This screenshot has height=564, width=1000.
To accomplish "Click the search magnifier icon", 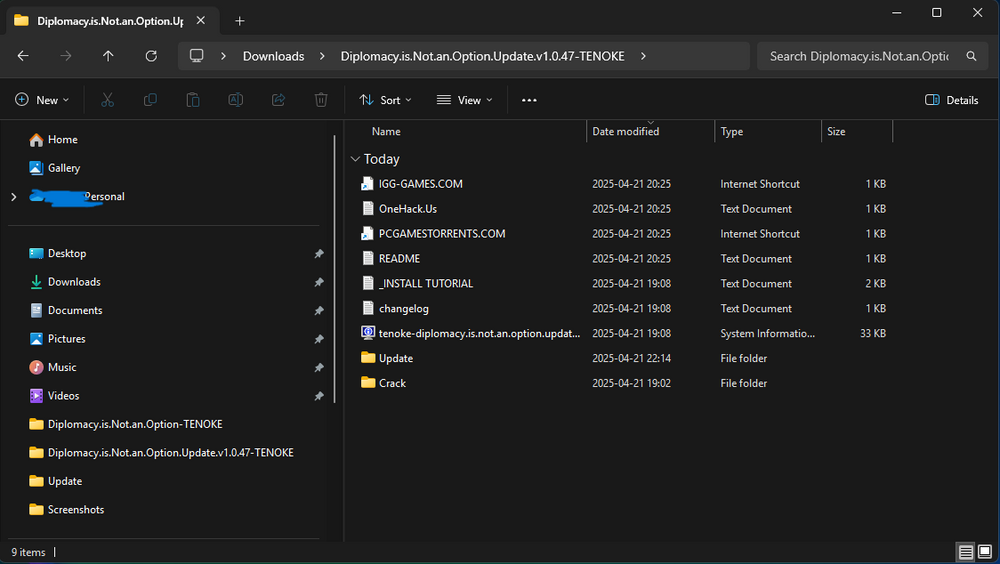I will pyautogui.click(x=971, y=56).
